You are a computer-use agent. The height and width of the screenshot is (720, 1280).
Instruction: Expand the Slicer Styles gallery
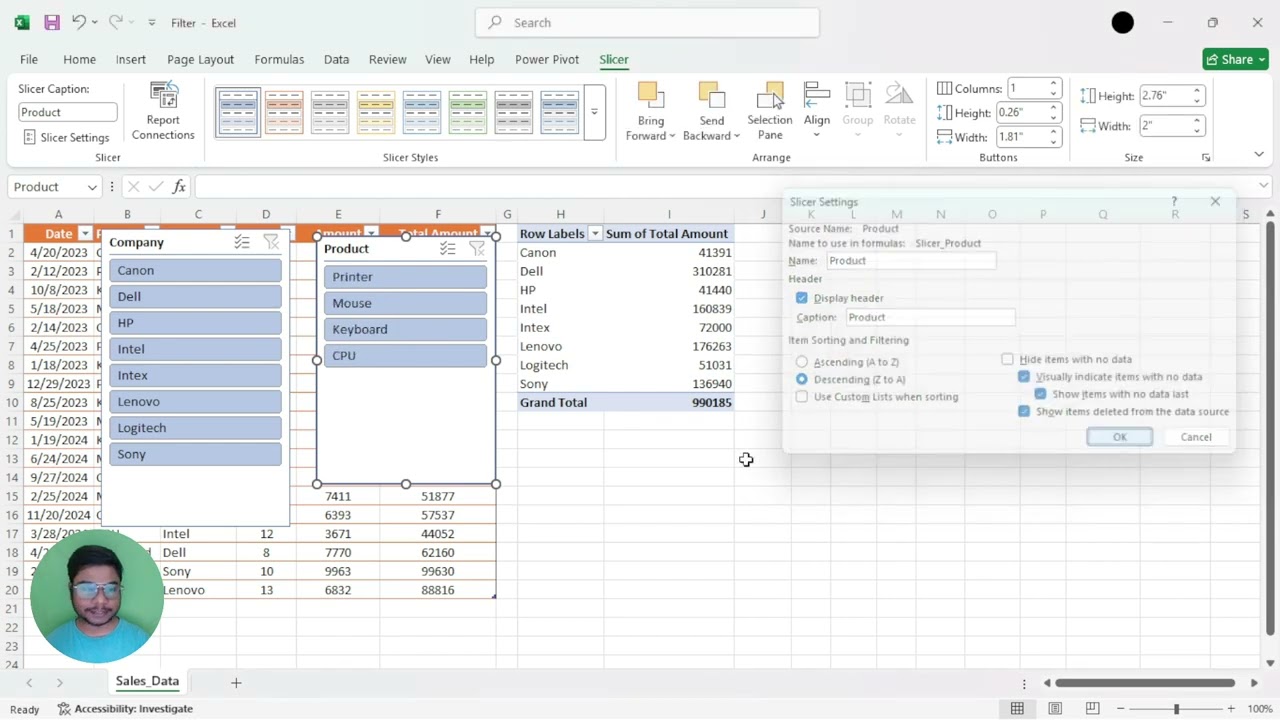(594, 112)
